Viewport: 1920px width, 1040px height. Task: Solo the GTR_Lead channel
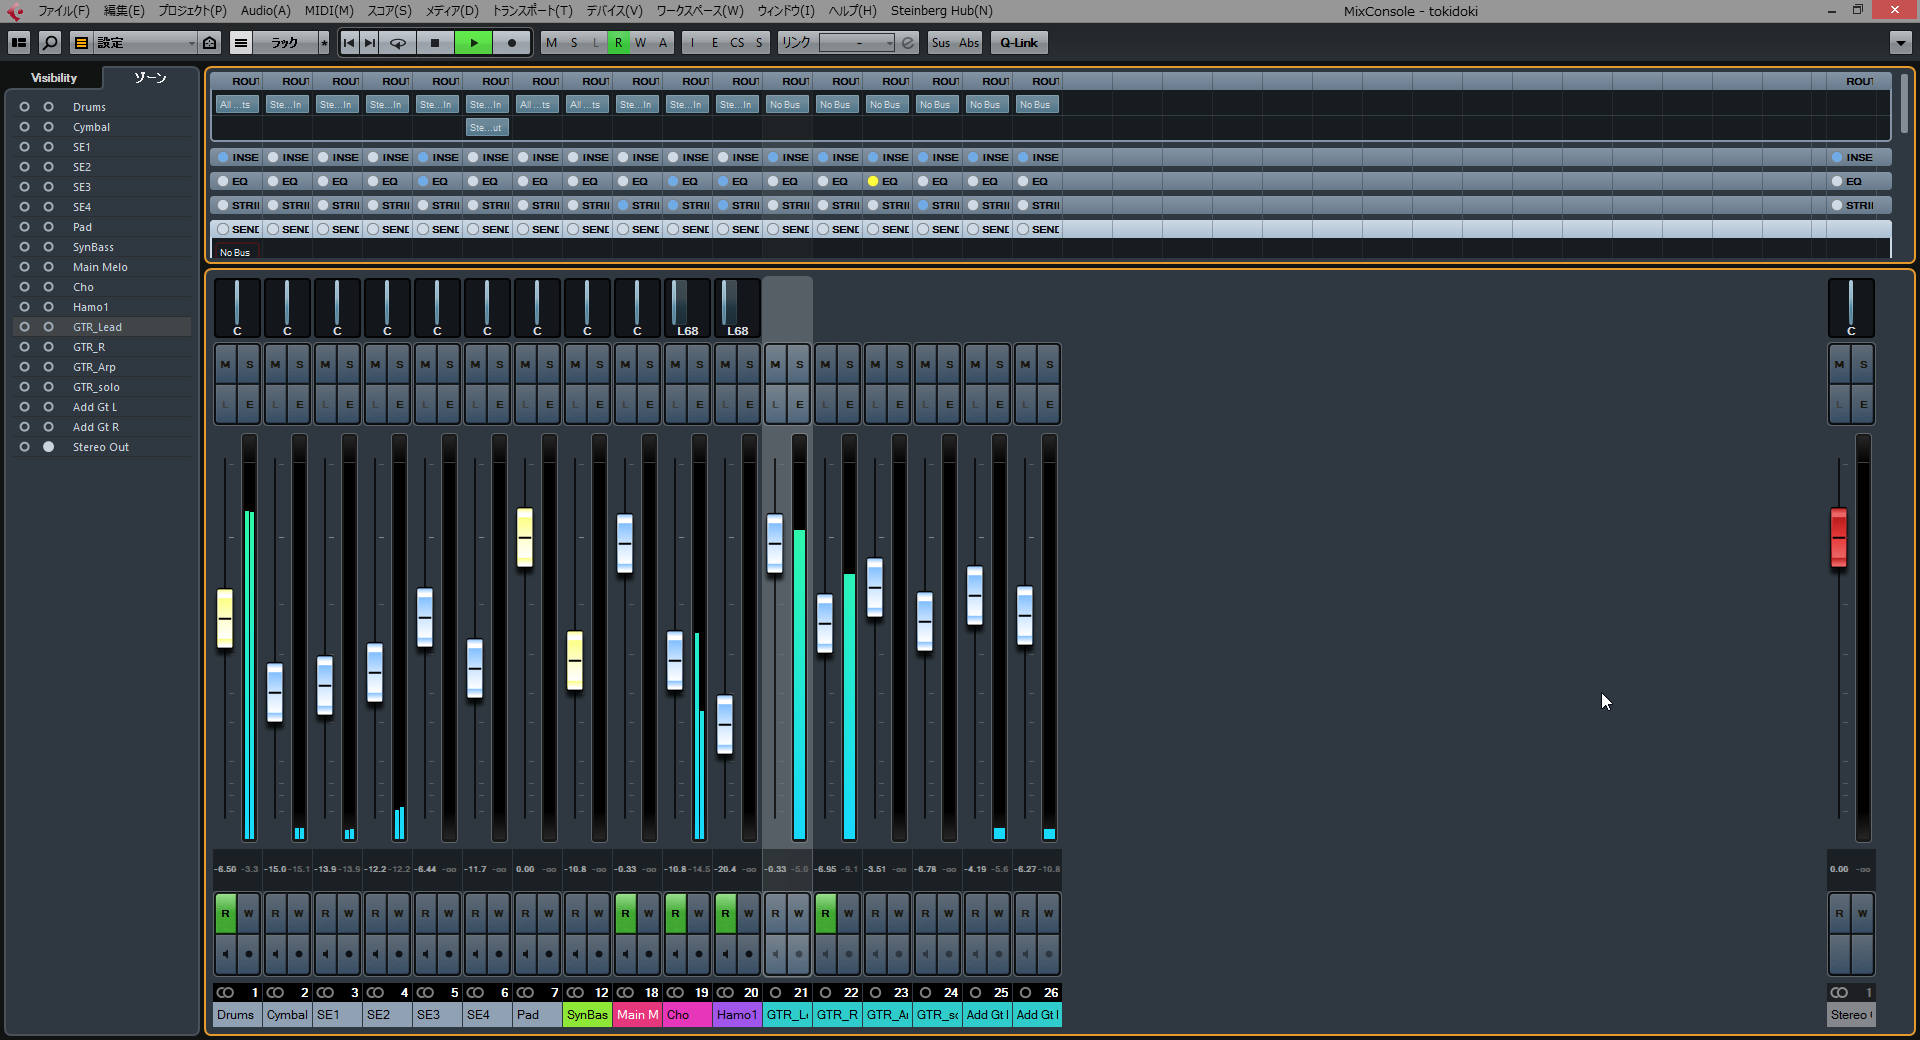[x=799, y=364]
